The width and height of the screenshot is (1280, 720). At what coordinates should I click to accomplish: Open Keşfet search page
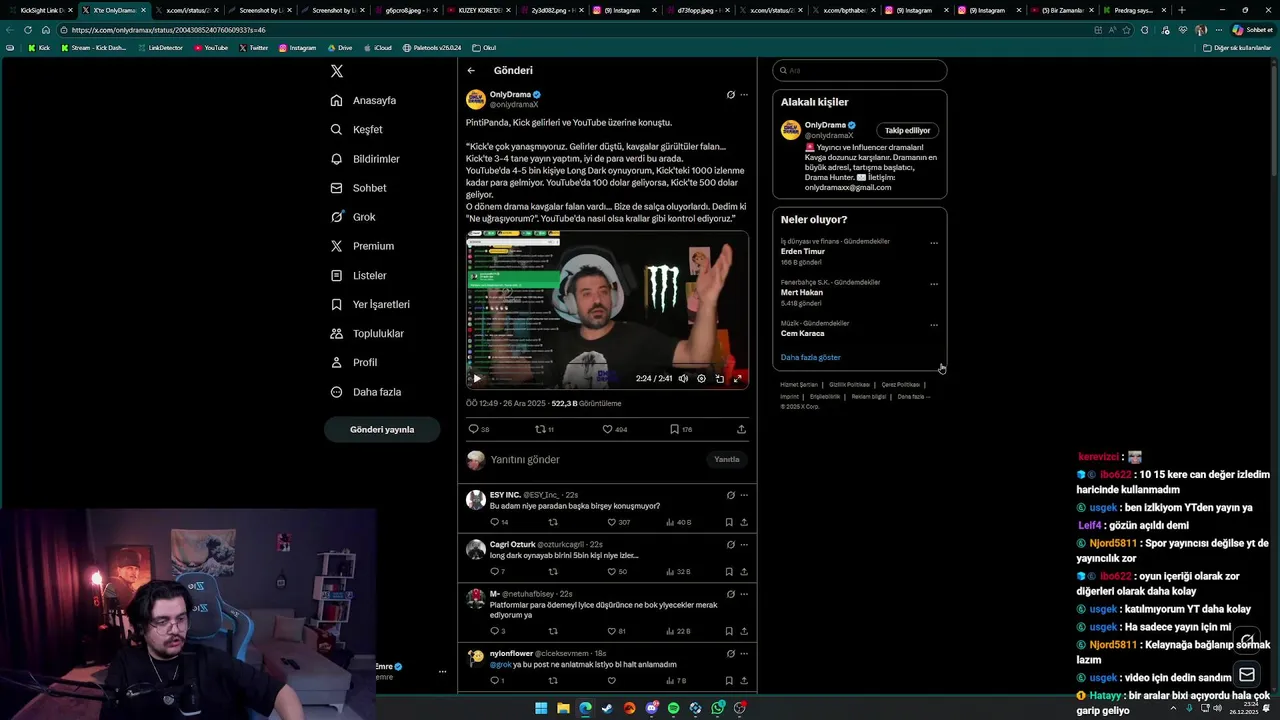pos(357,130)
